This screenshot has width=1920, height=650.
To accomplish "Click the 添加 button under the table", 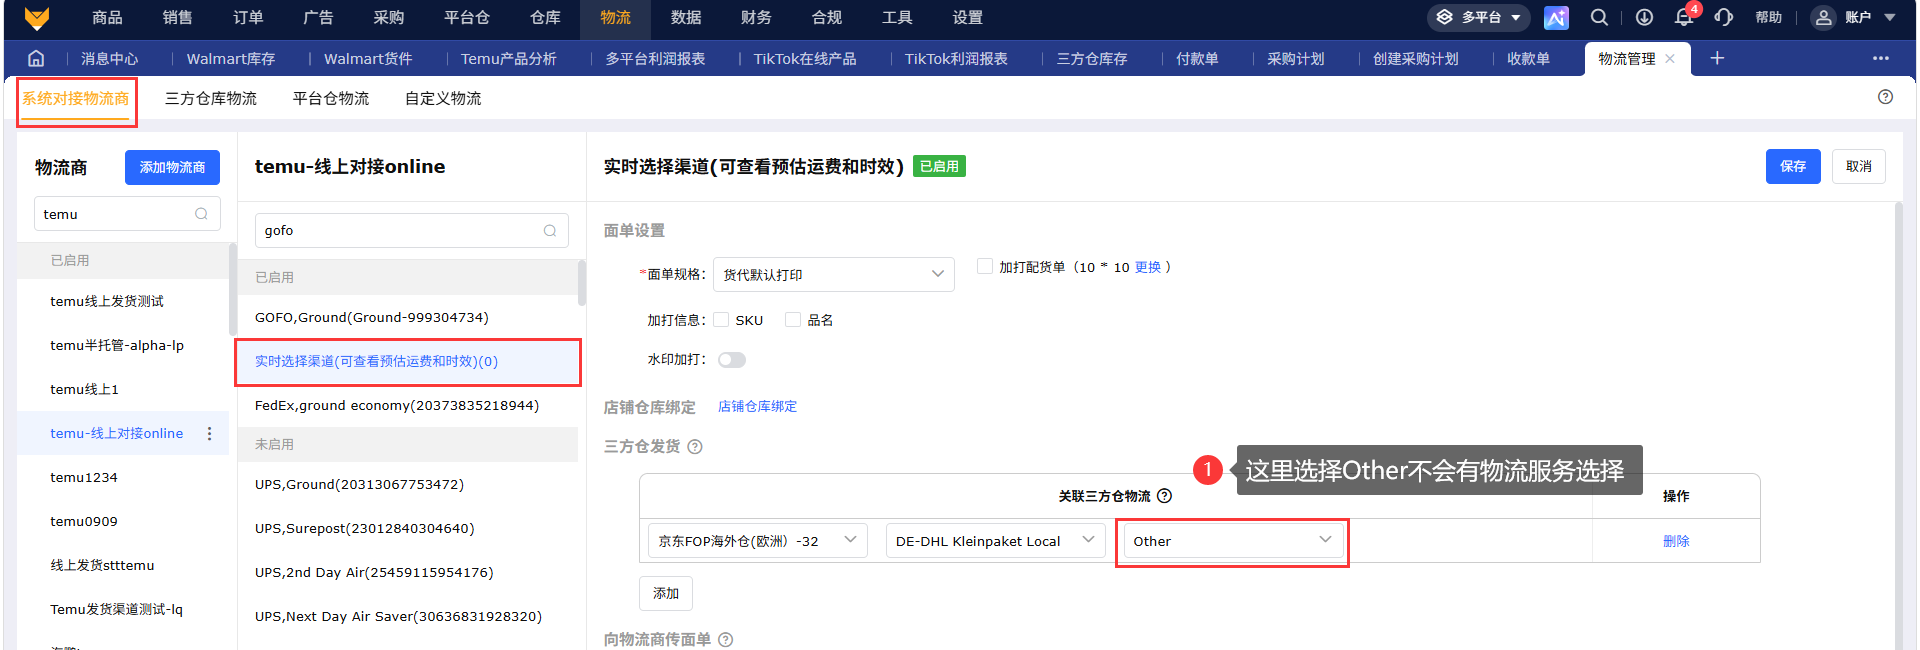I will tap(666, 593).
